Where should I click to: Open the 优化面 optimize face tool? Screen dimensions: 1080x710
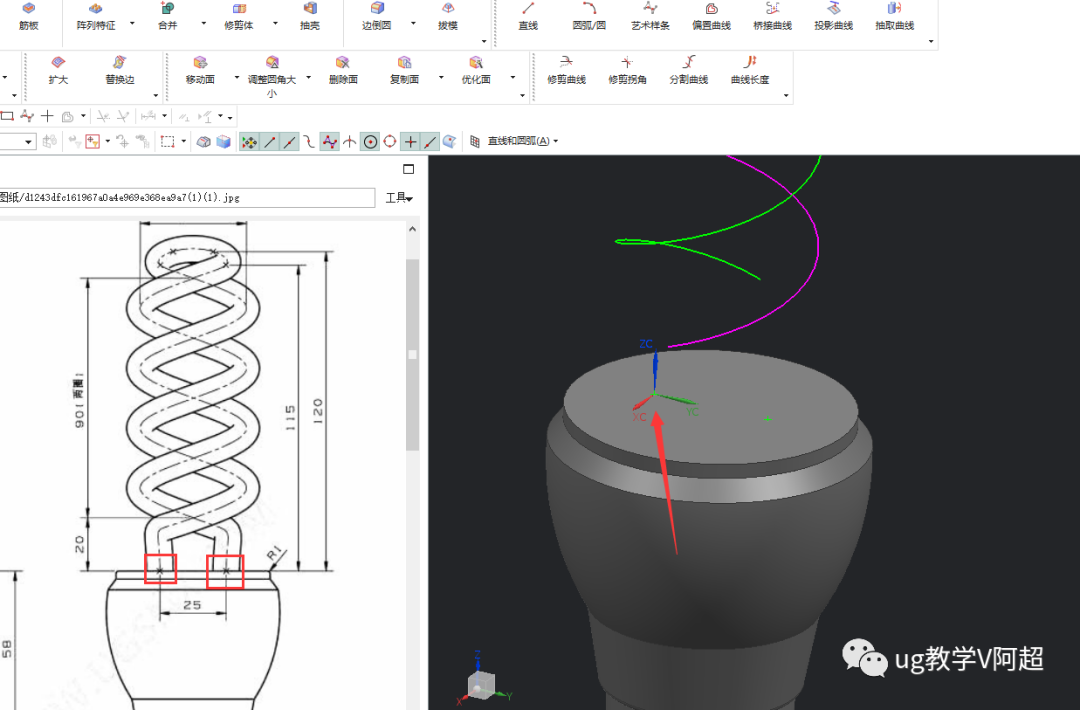click(x=476, y=71)
